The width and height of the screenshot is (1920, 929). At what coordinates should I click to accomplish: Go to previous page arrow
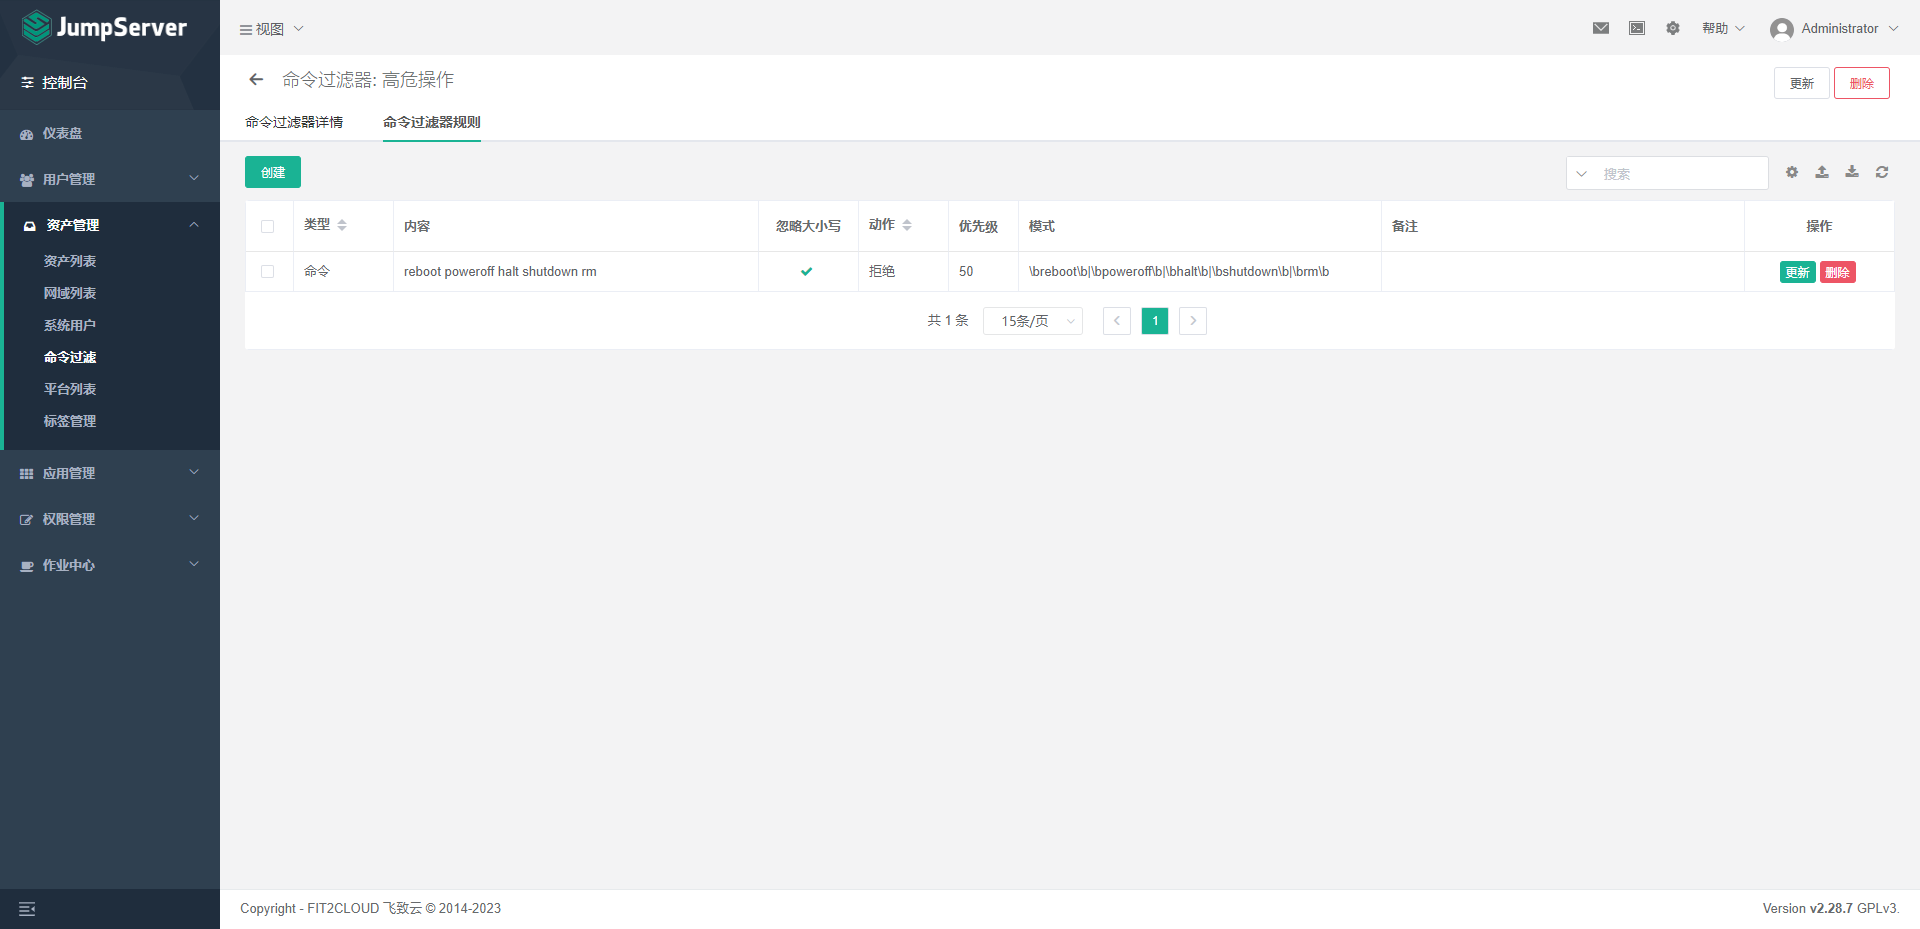point(1117,321)
